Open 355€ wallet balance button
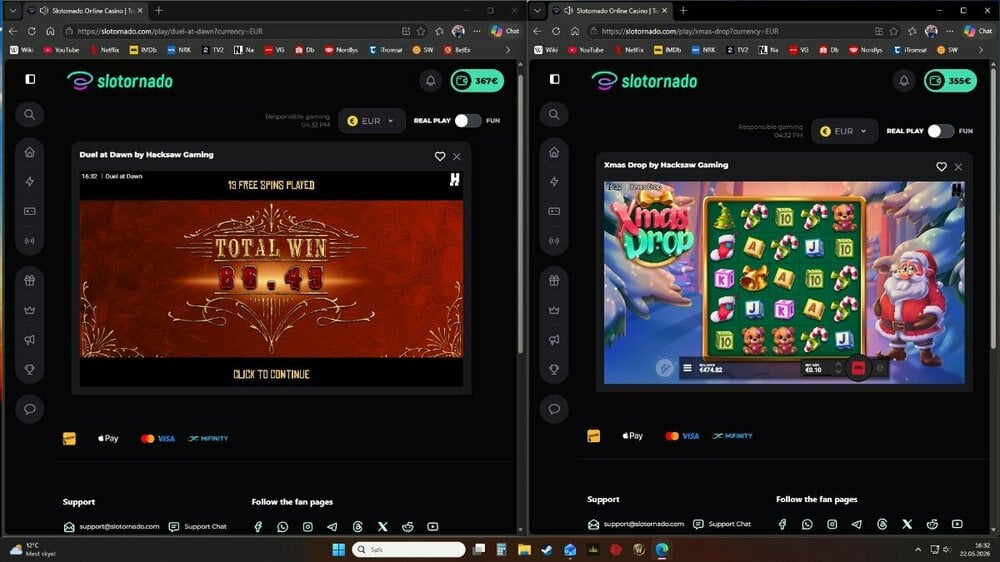Image resolution: width=1000 pixels, height=562 pixels. coord(950,81)
